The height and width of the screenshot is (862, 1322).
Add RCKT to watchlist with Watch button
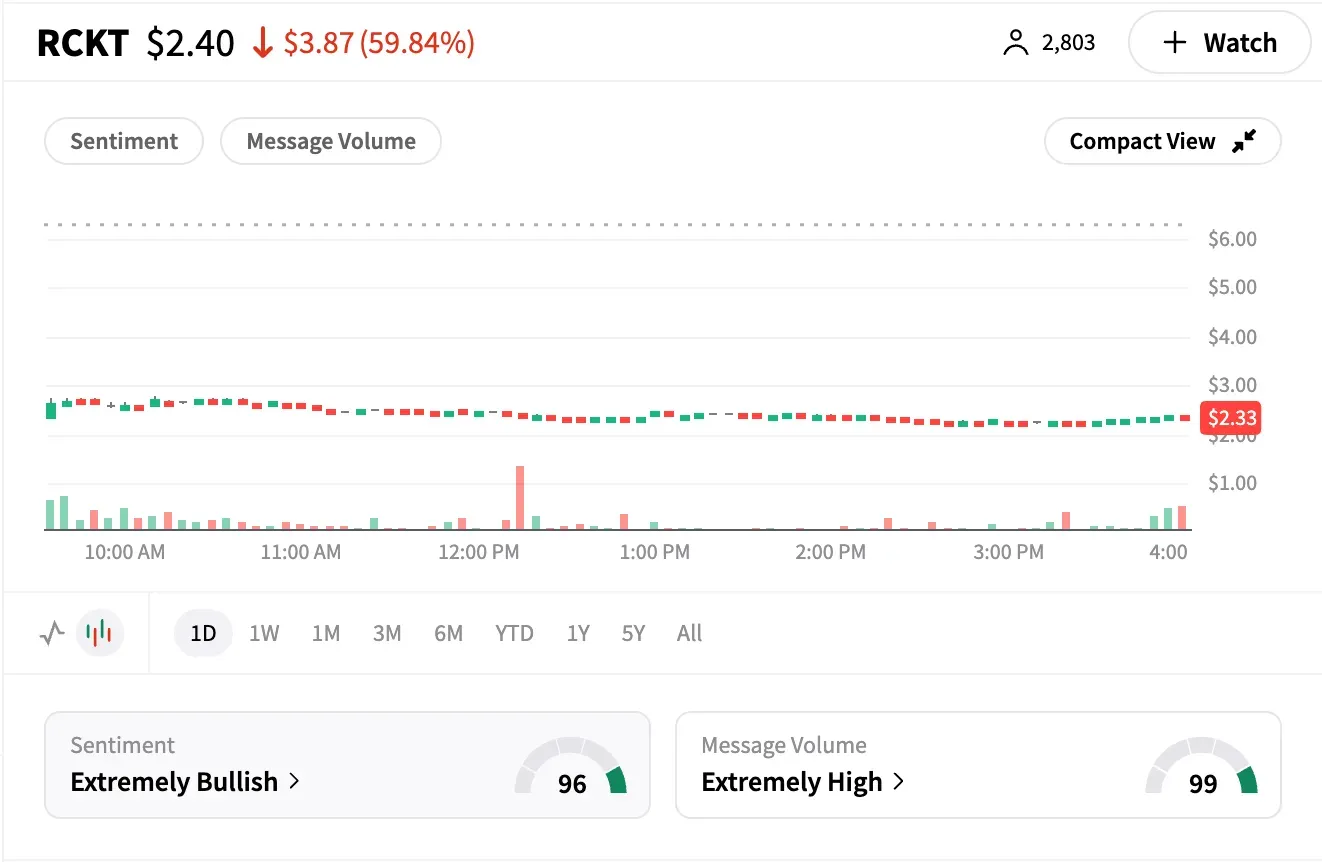pos(1219,43)
